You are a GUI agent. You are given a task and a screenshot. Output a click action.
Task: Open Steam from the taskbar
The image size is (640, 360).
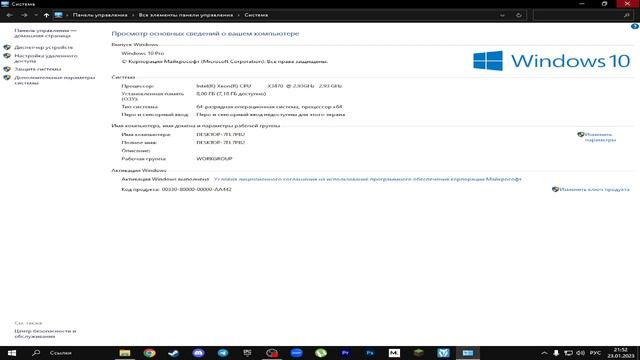(174, 353)
